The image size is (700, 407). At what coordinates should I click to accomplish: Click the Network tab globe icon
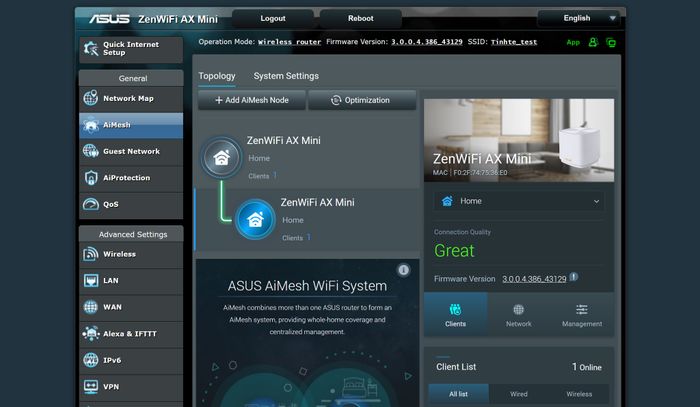[518, 309]
